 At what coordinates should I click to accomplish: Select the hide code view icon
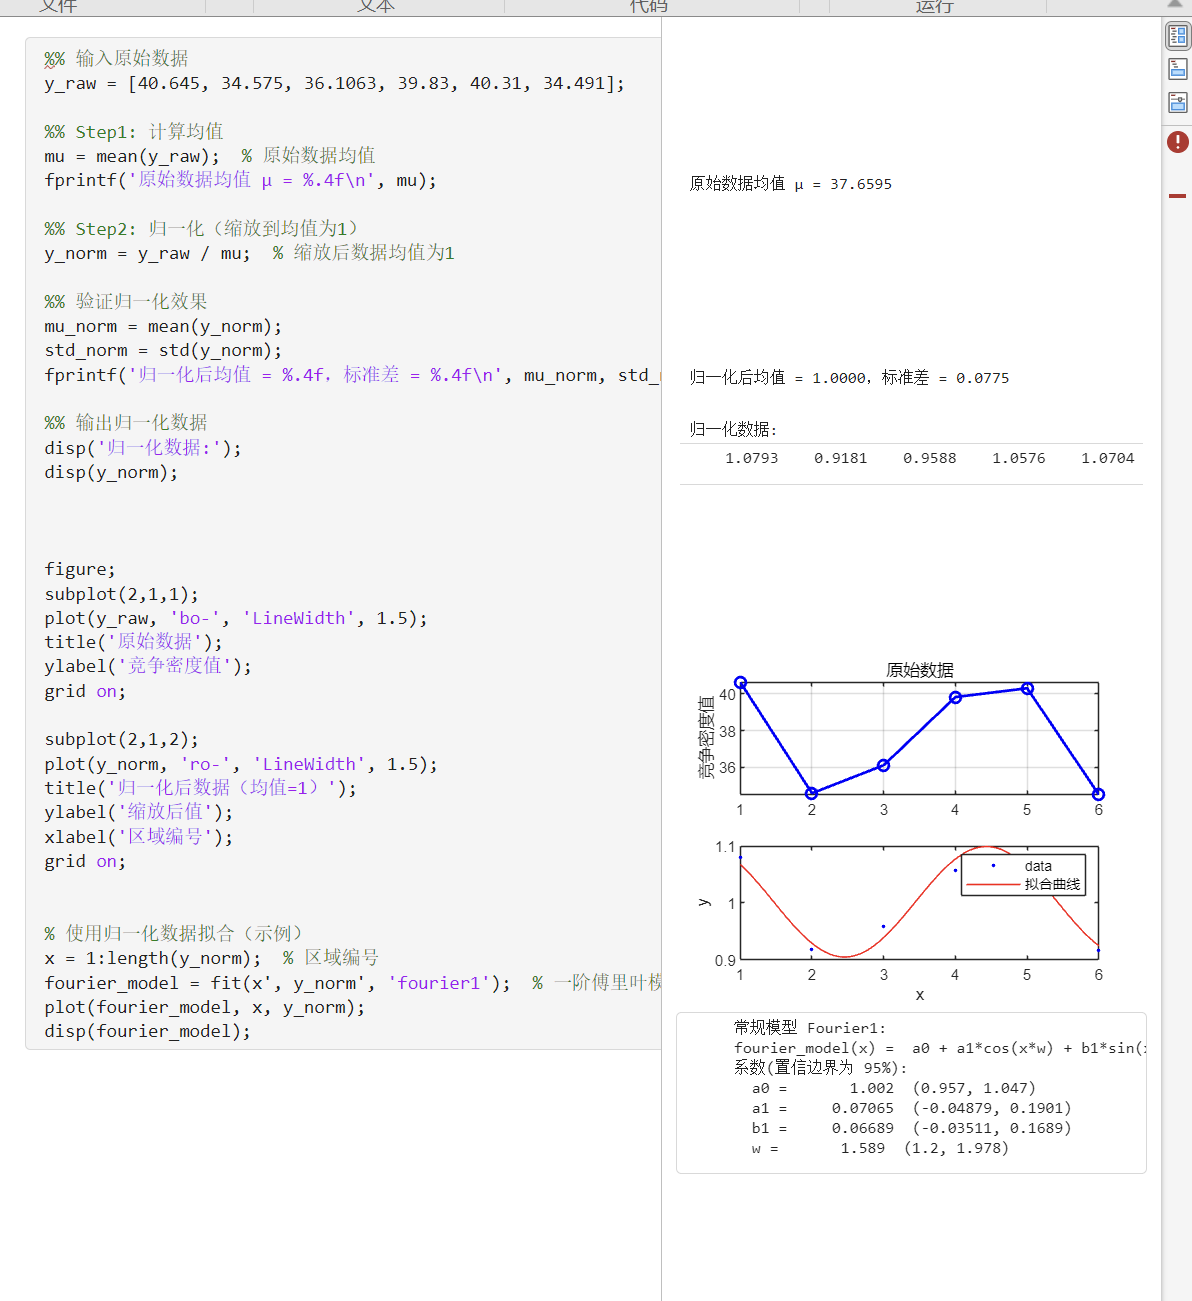pos(1178,102)
